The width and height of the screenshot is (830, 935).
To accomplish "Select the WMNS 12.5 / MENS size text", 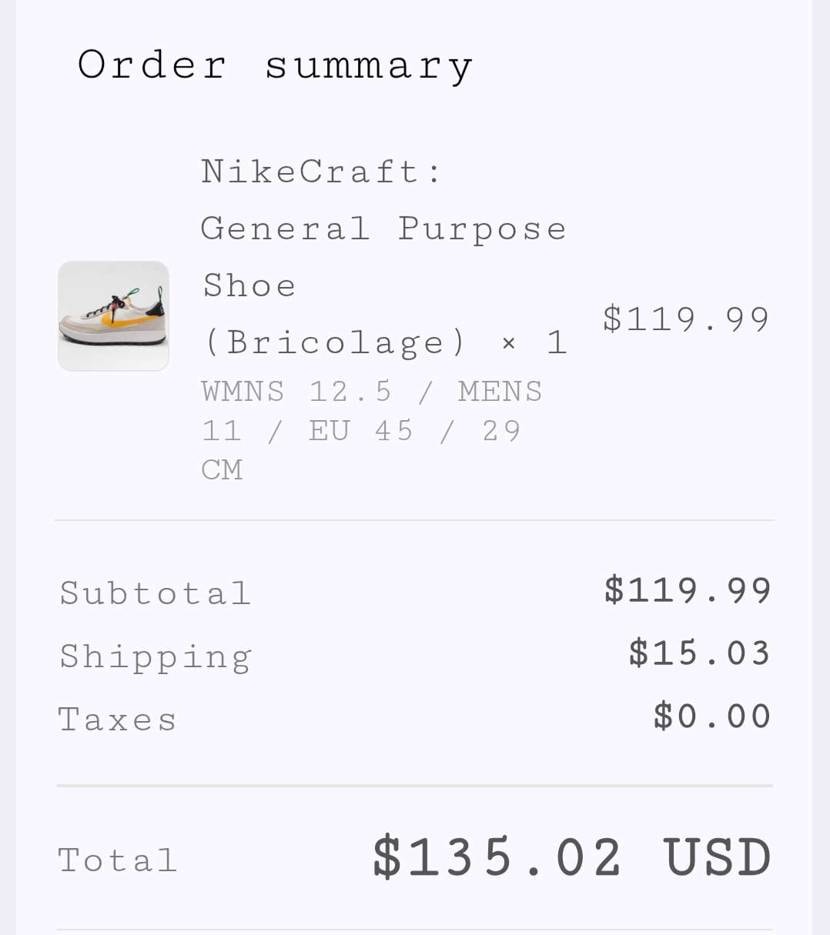I will tap(371, 391).
